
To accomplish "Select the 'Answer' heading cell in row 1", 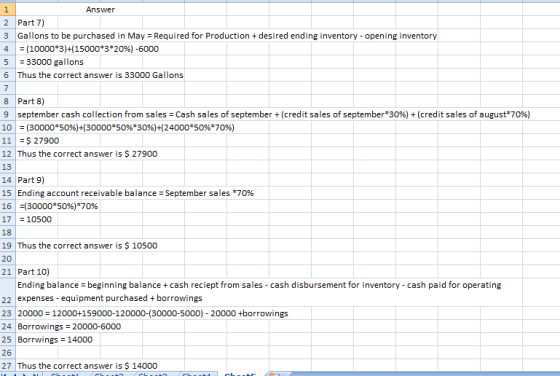I will (100, 10).
